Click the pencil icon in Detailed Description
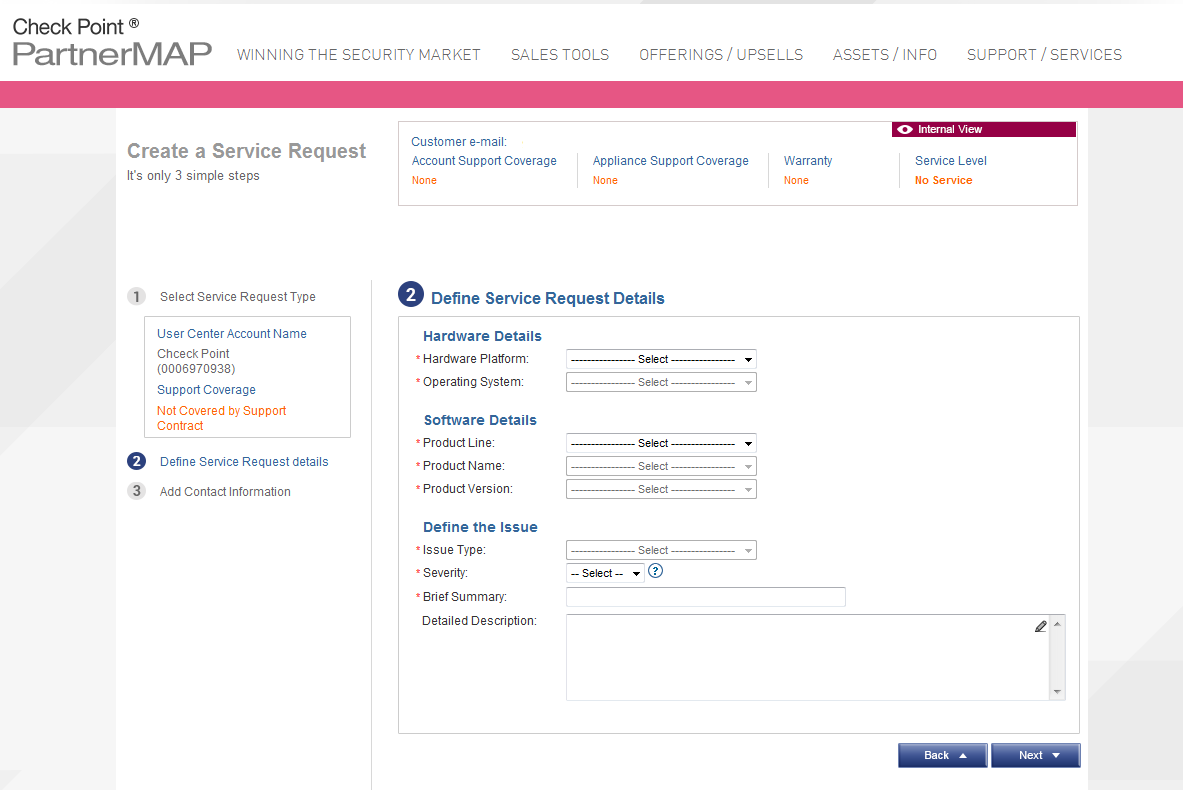The height and width of the screenshot is (790, 1183). coord(1040,626)
